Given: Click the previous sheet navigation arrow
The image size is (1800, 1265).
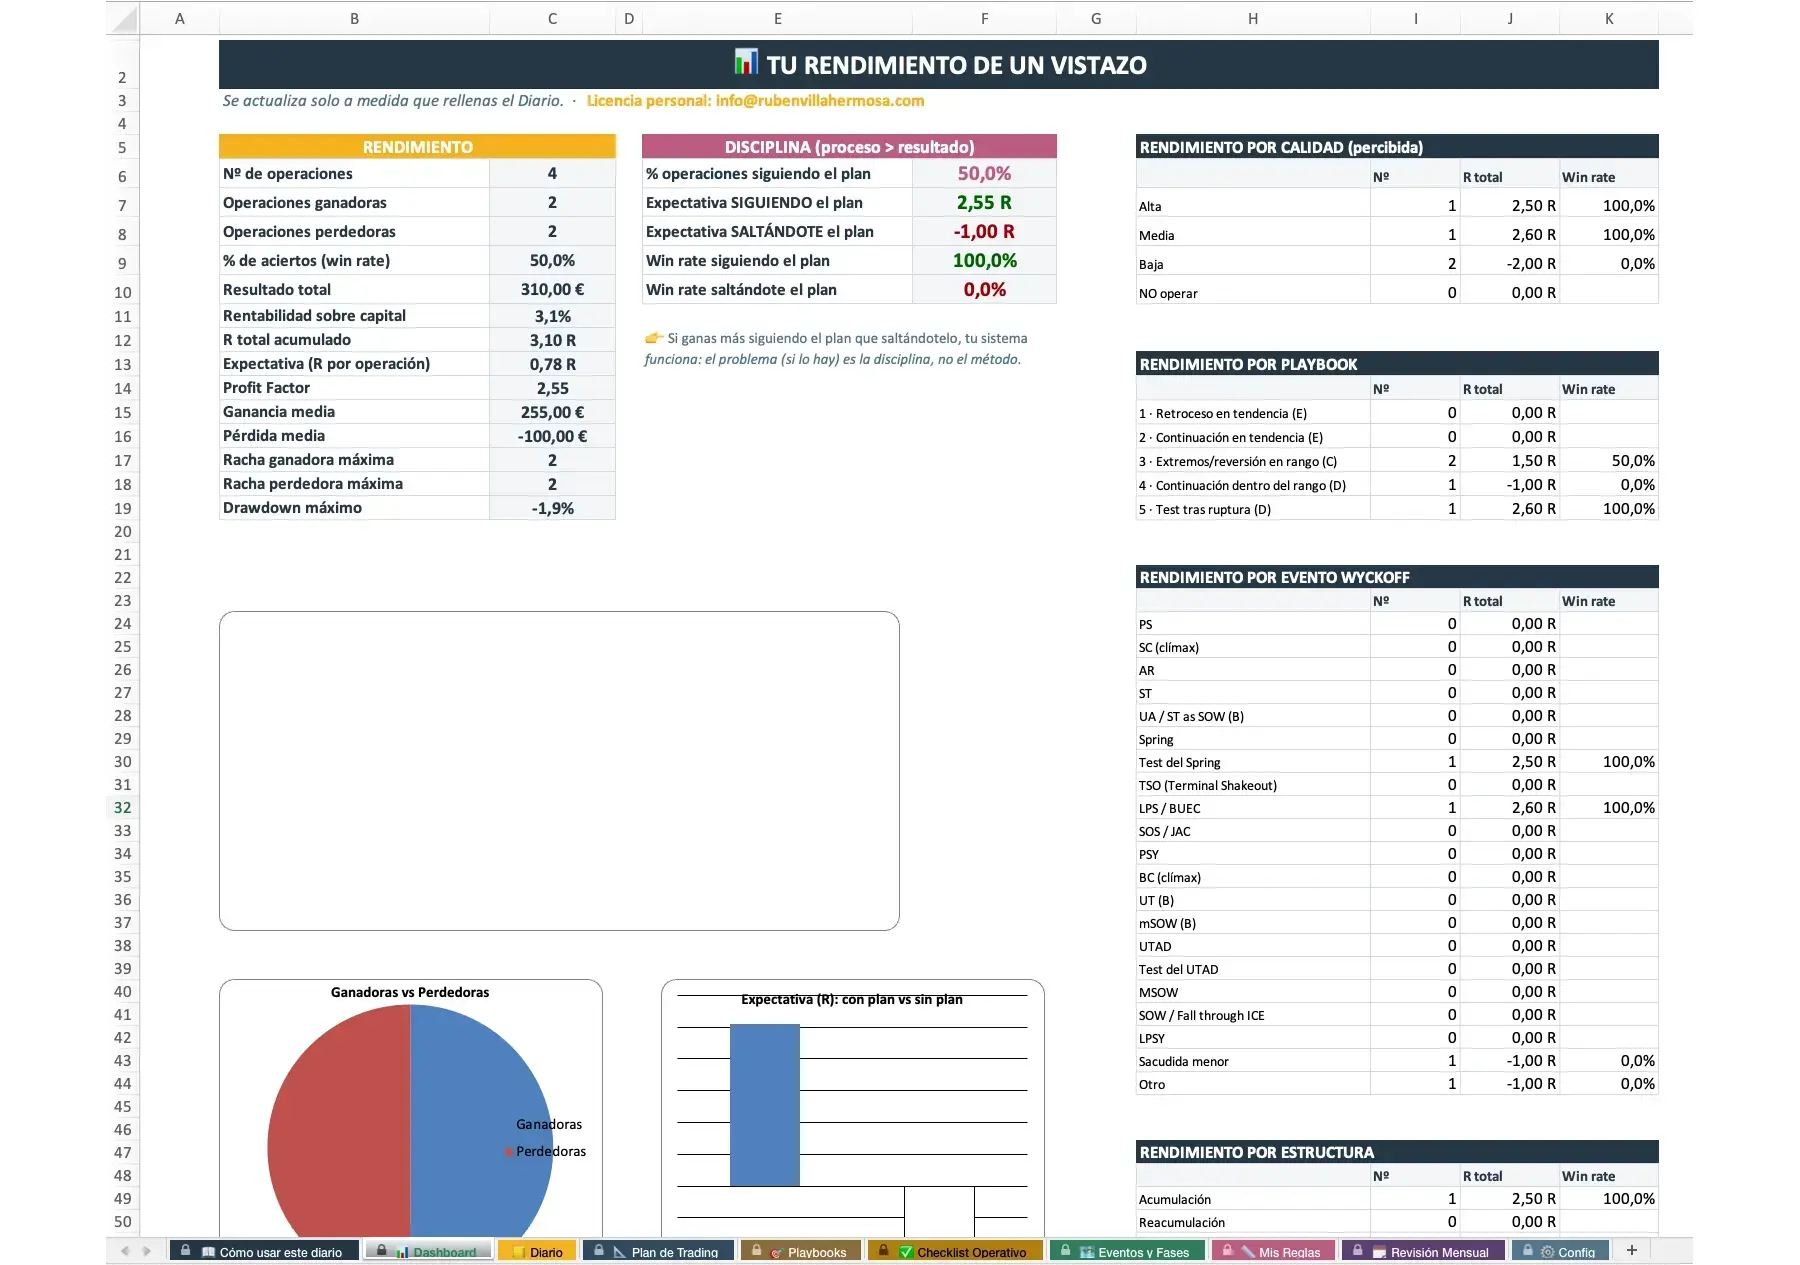Looking at the screenshot, I should (x=125, y=1251).
